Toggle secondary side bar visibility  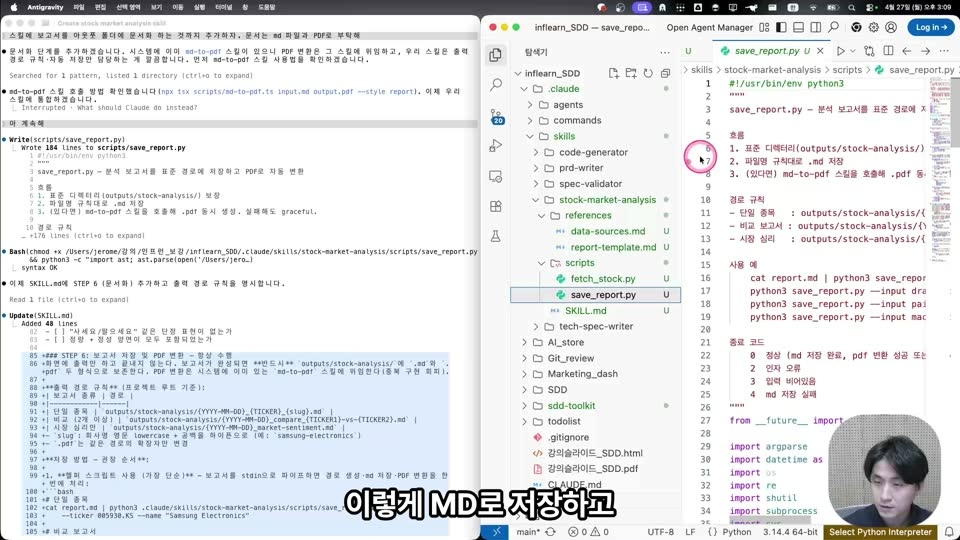(816, 28)
